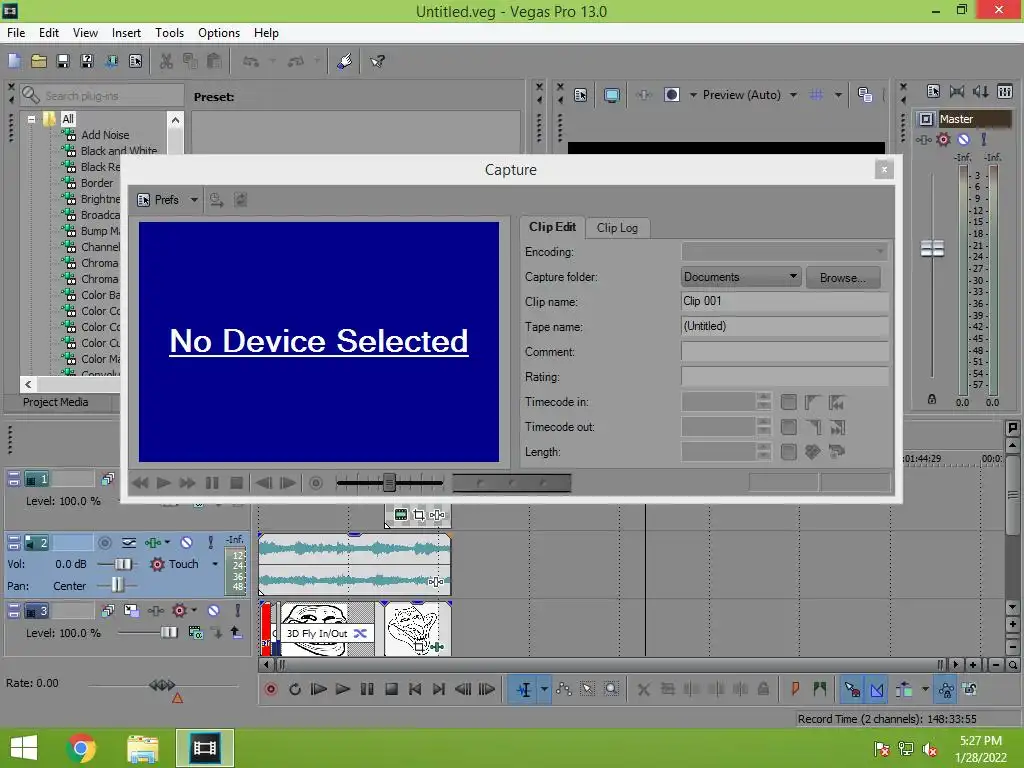Screen dimensions: 1024x768
Task: Open the grid overlays dropdown arrow
Action: 838,95
